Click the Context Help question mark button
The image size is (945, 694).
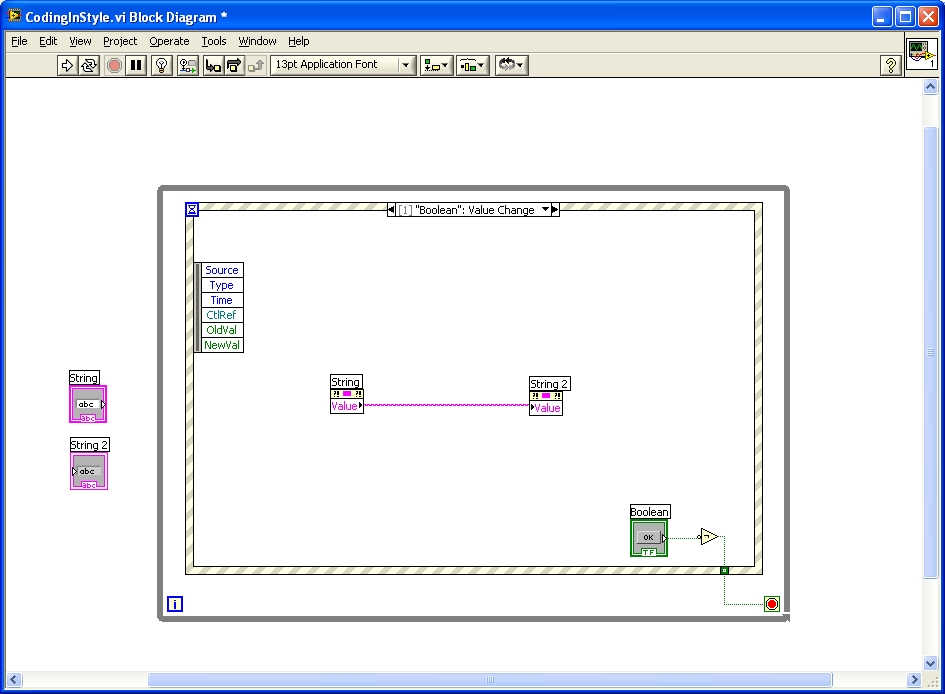pos(890,65)
